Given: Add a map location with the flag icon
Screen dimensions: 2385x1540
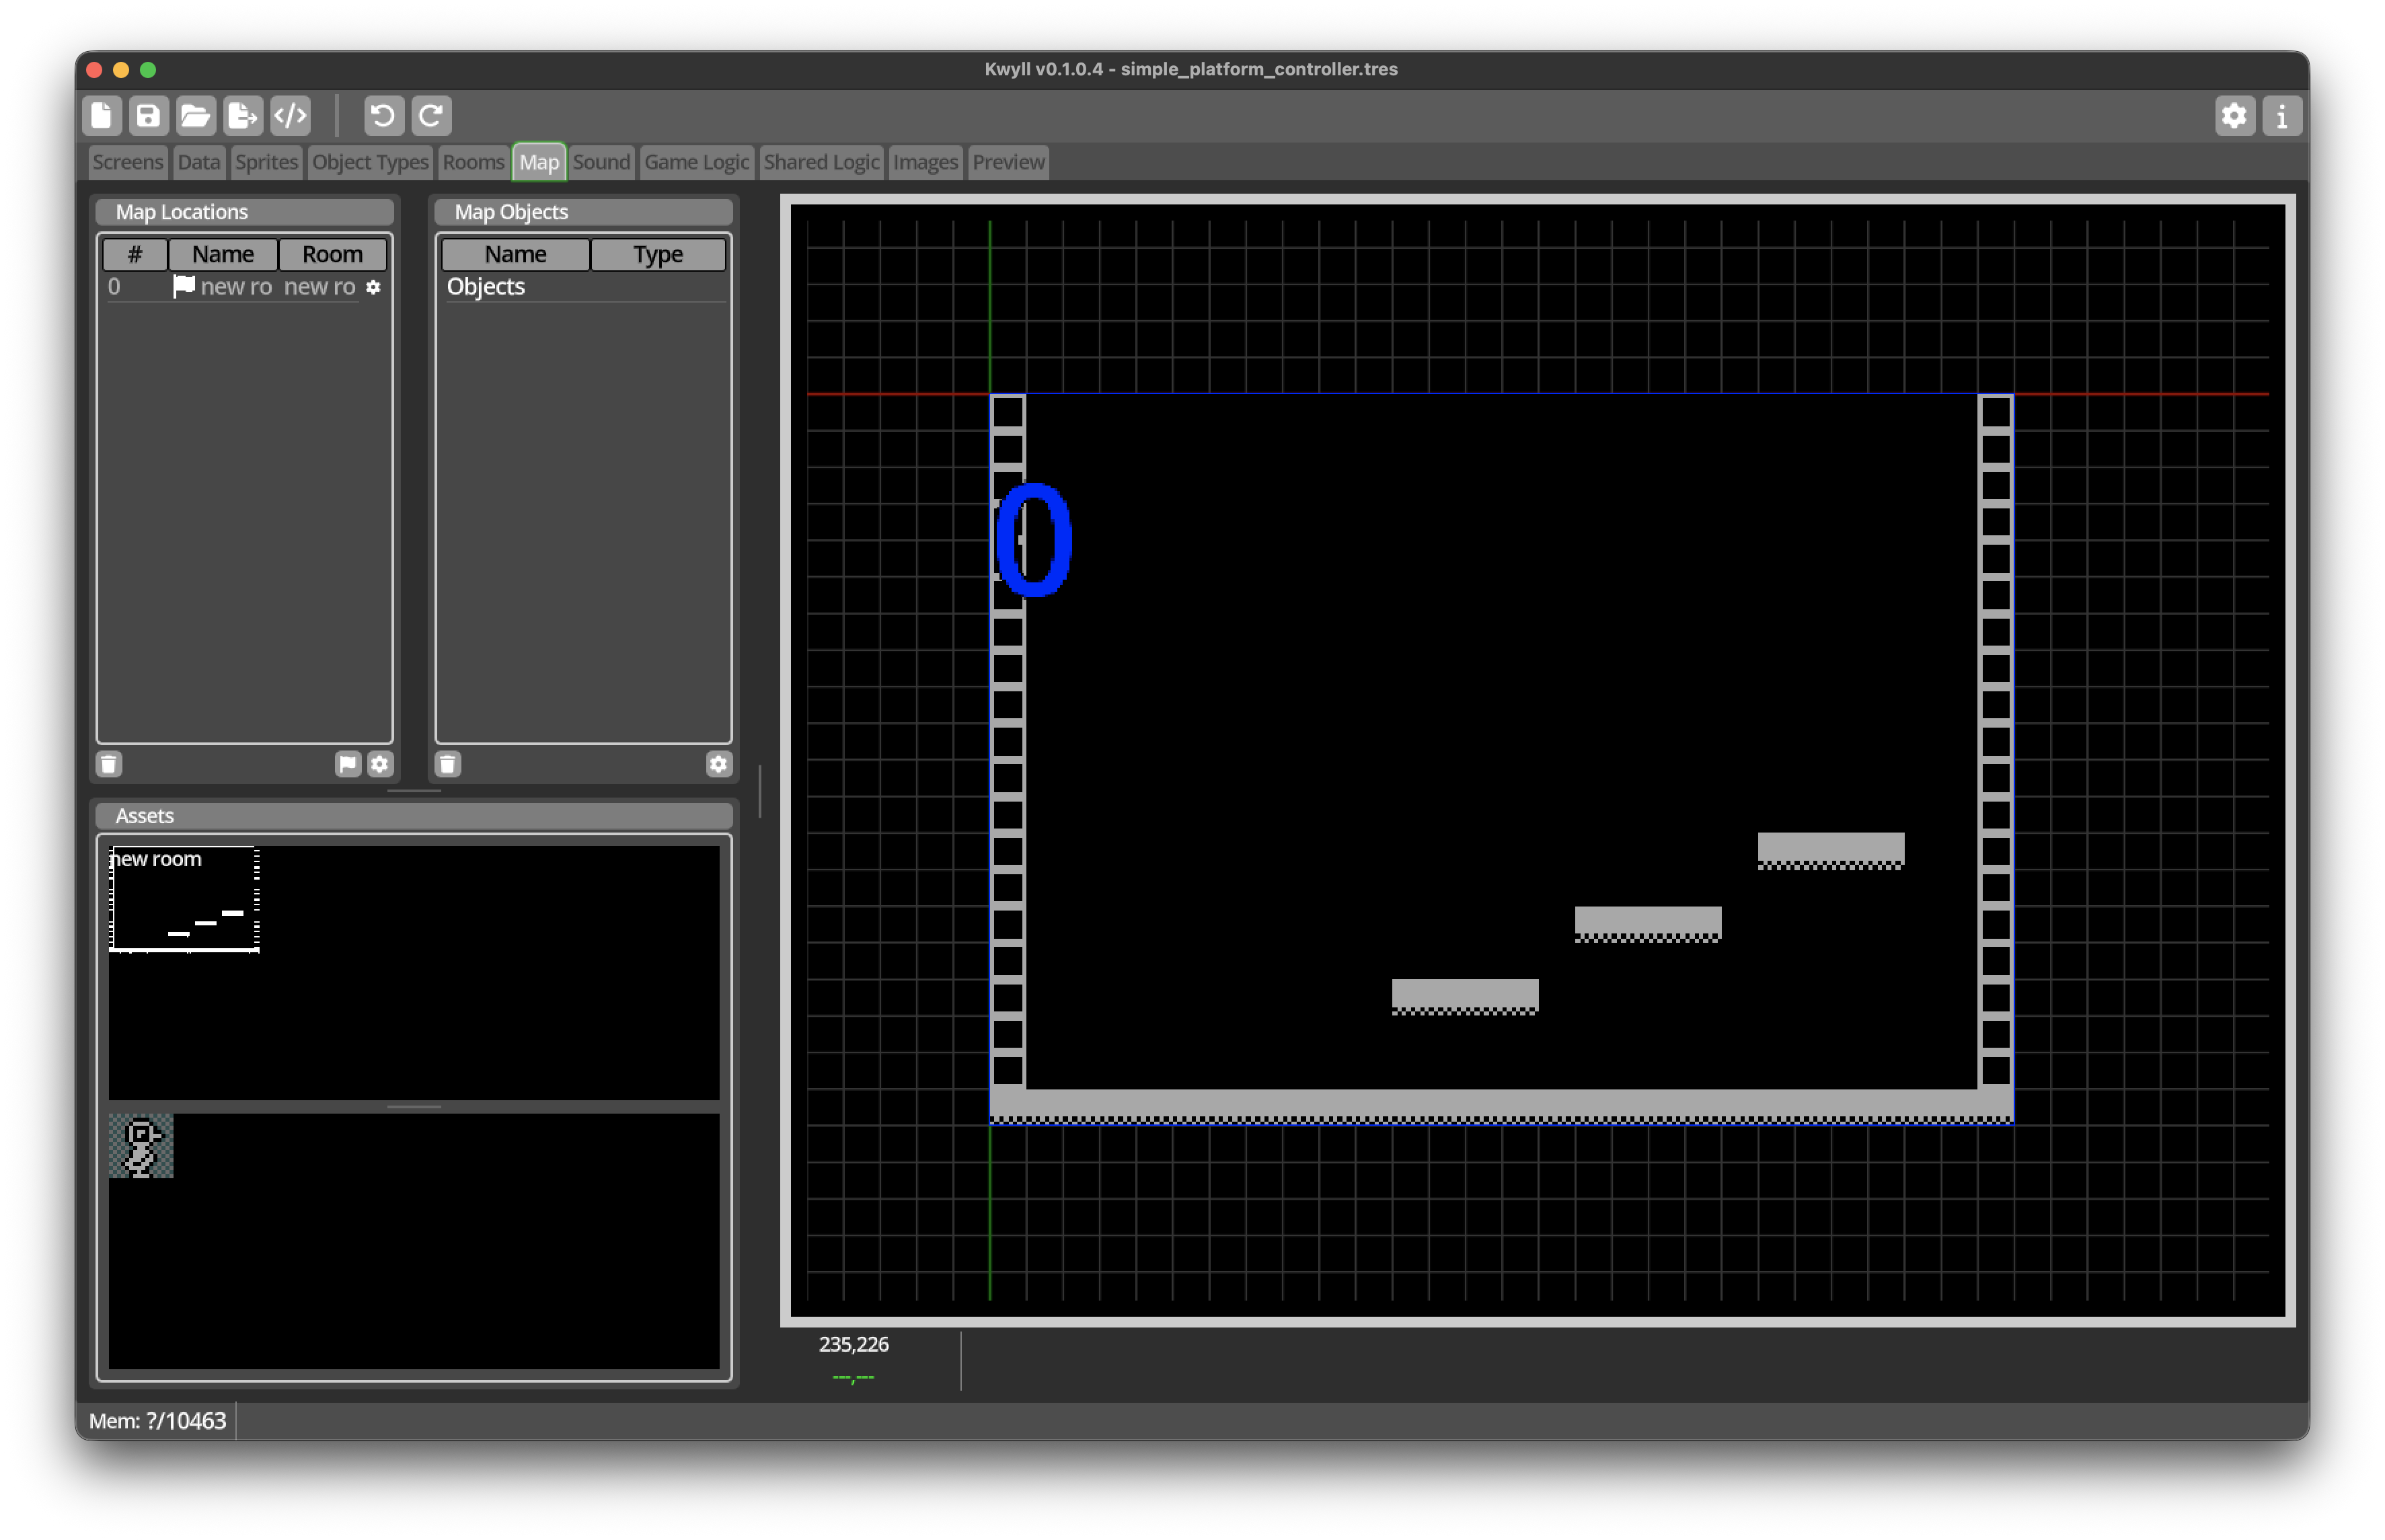Looking at the screenshot, I should point(348,764).
